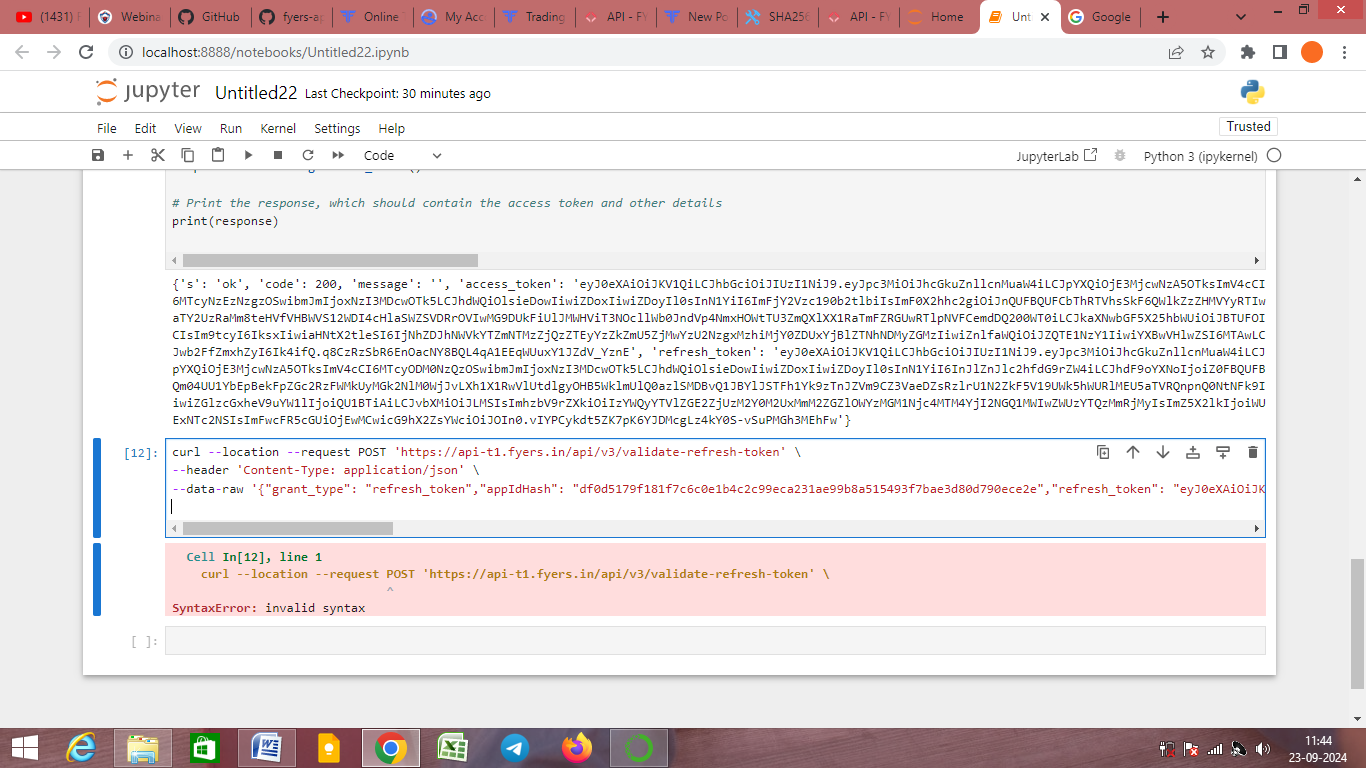
Task: Open Telegram from taskbar
Action: 515,747
